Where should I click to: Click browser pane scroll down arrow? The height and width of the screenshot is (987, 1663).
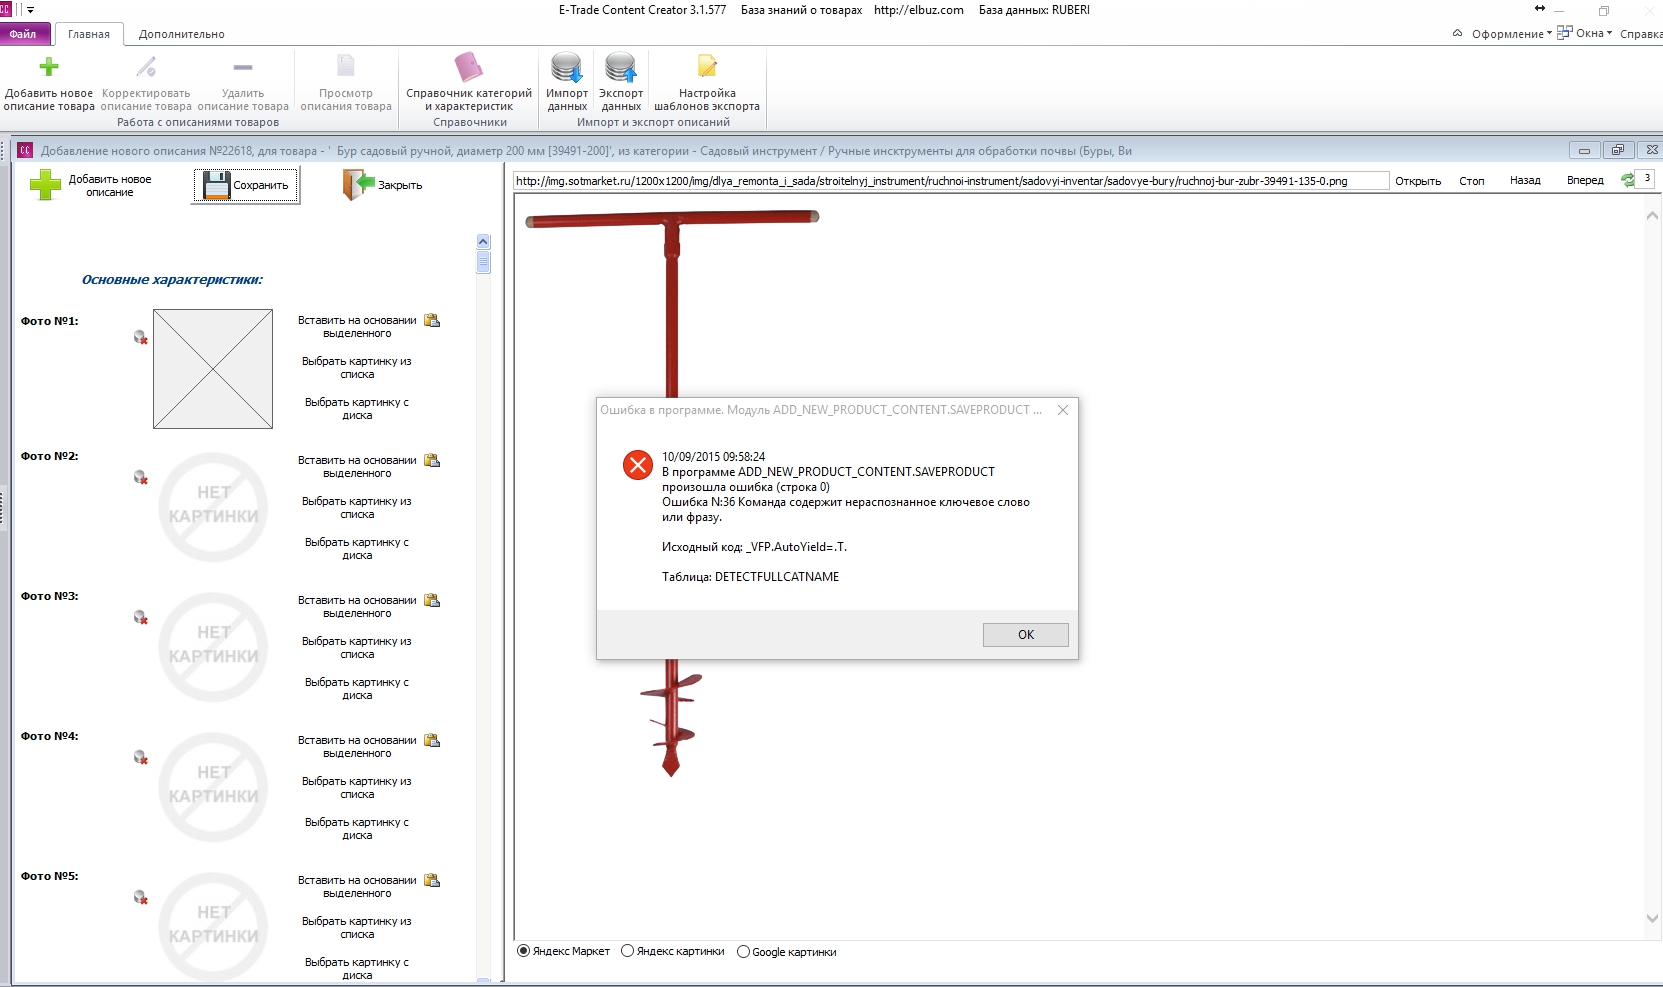click(x=1652, y=918)
